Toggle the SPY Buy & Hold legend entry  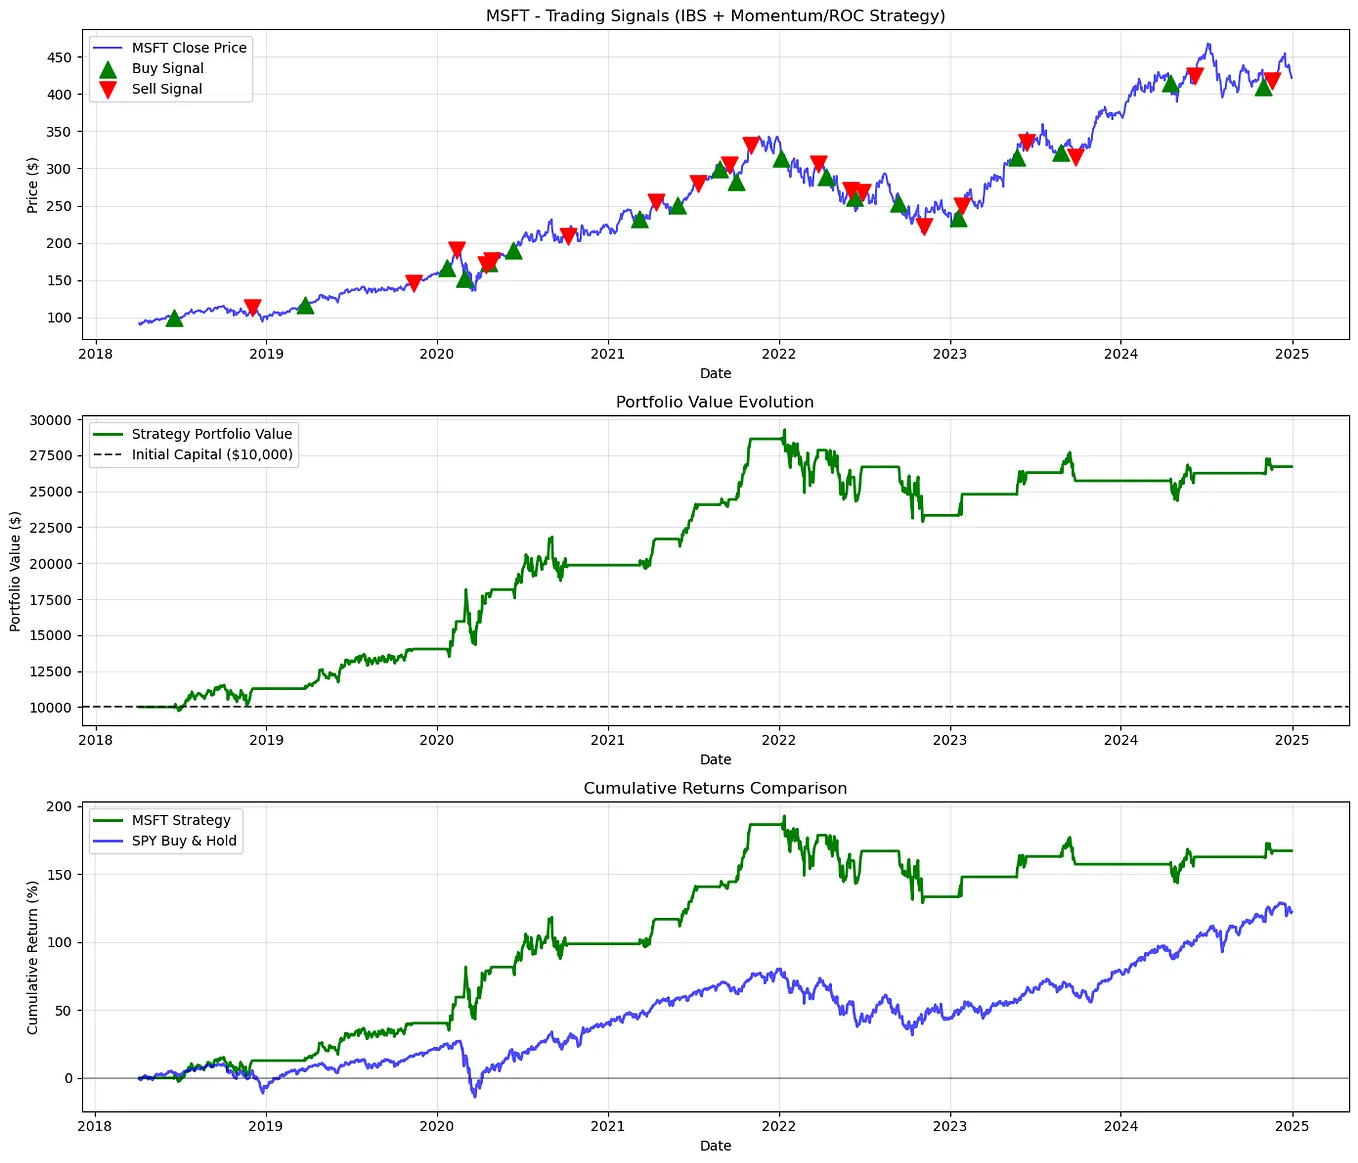point(186,840)
